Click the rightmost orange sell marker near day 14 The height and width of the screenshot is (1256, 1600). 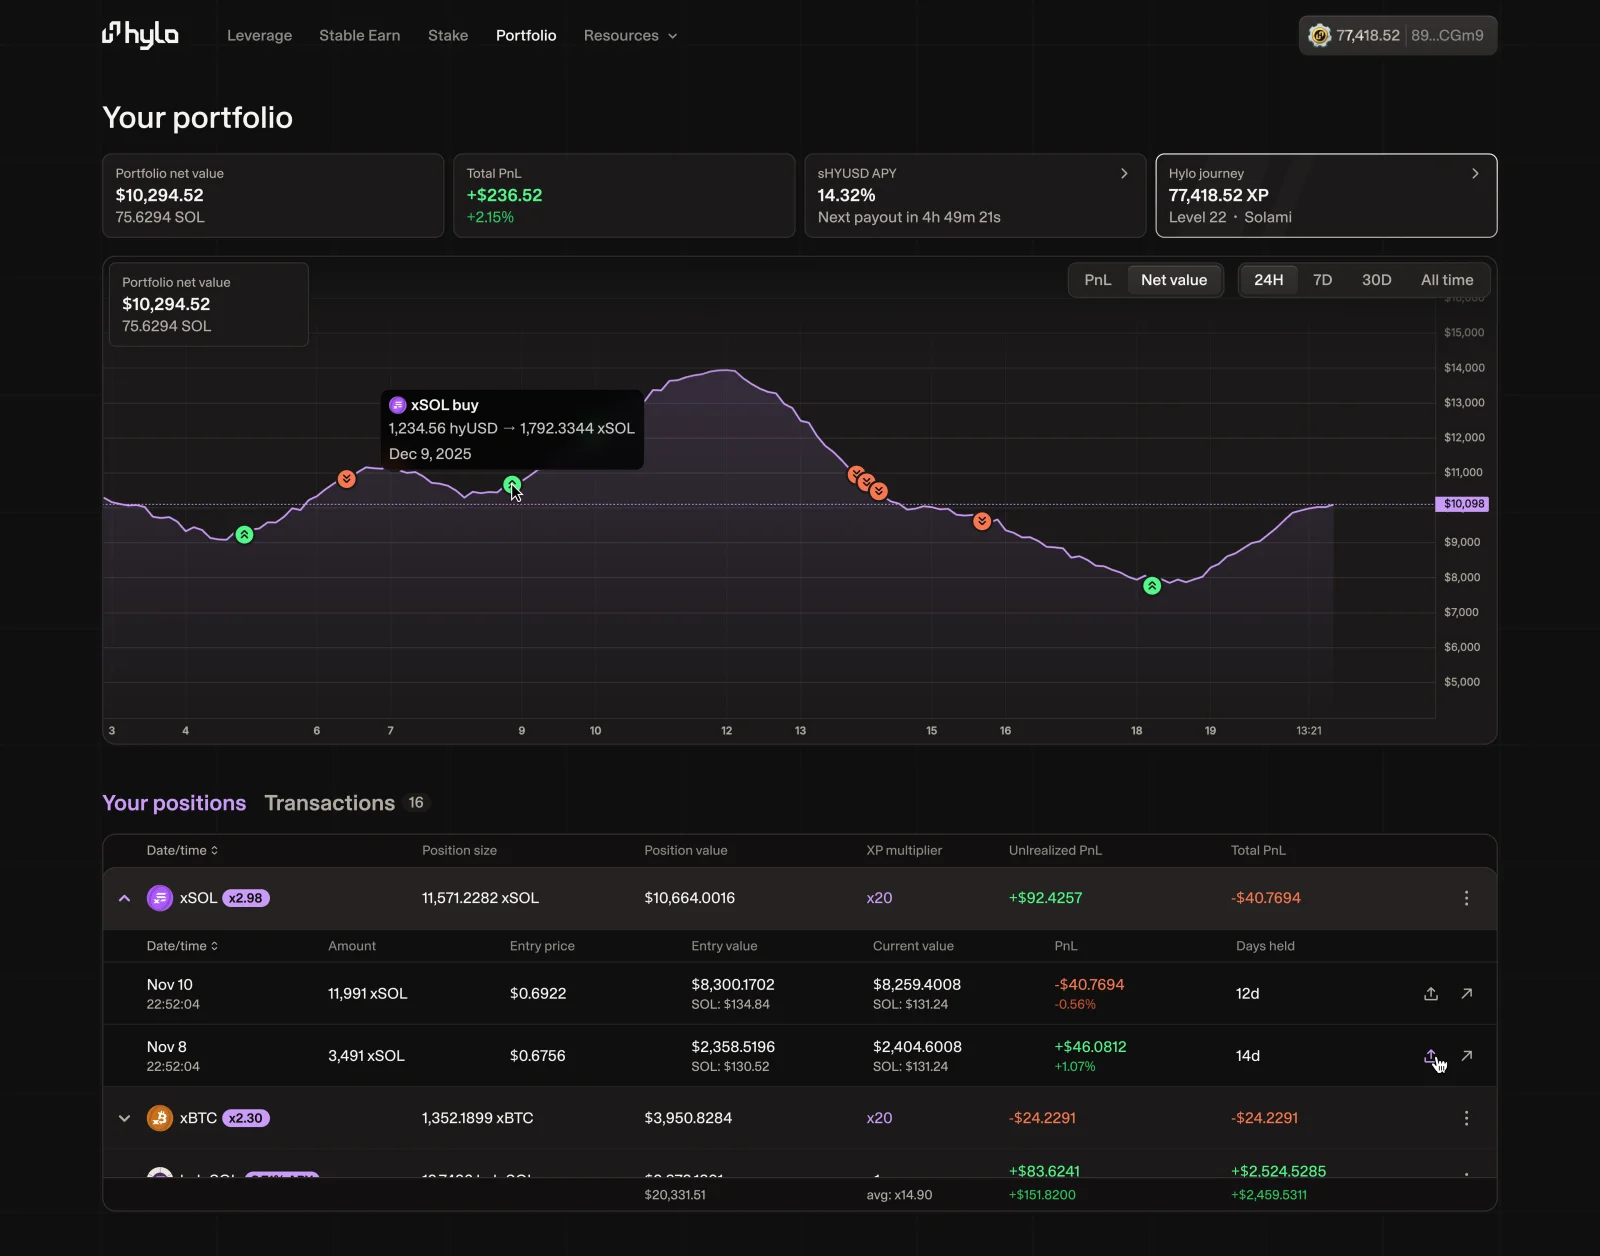pyautogui.click(x=878, y=491)
